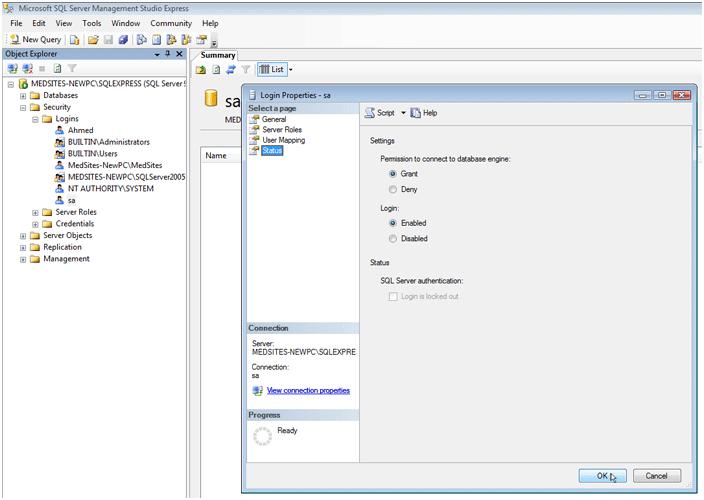This screenshot has width=704, height=500.
Task: Select the BUILTIN\Administrators login
Action: click(109, 142)
